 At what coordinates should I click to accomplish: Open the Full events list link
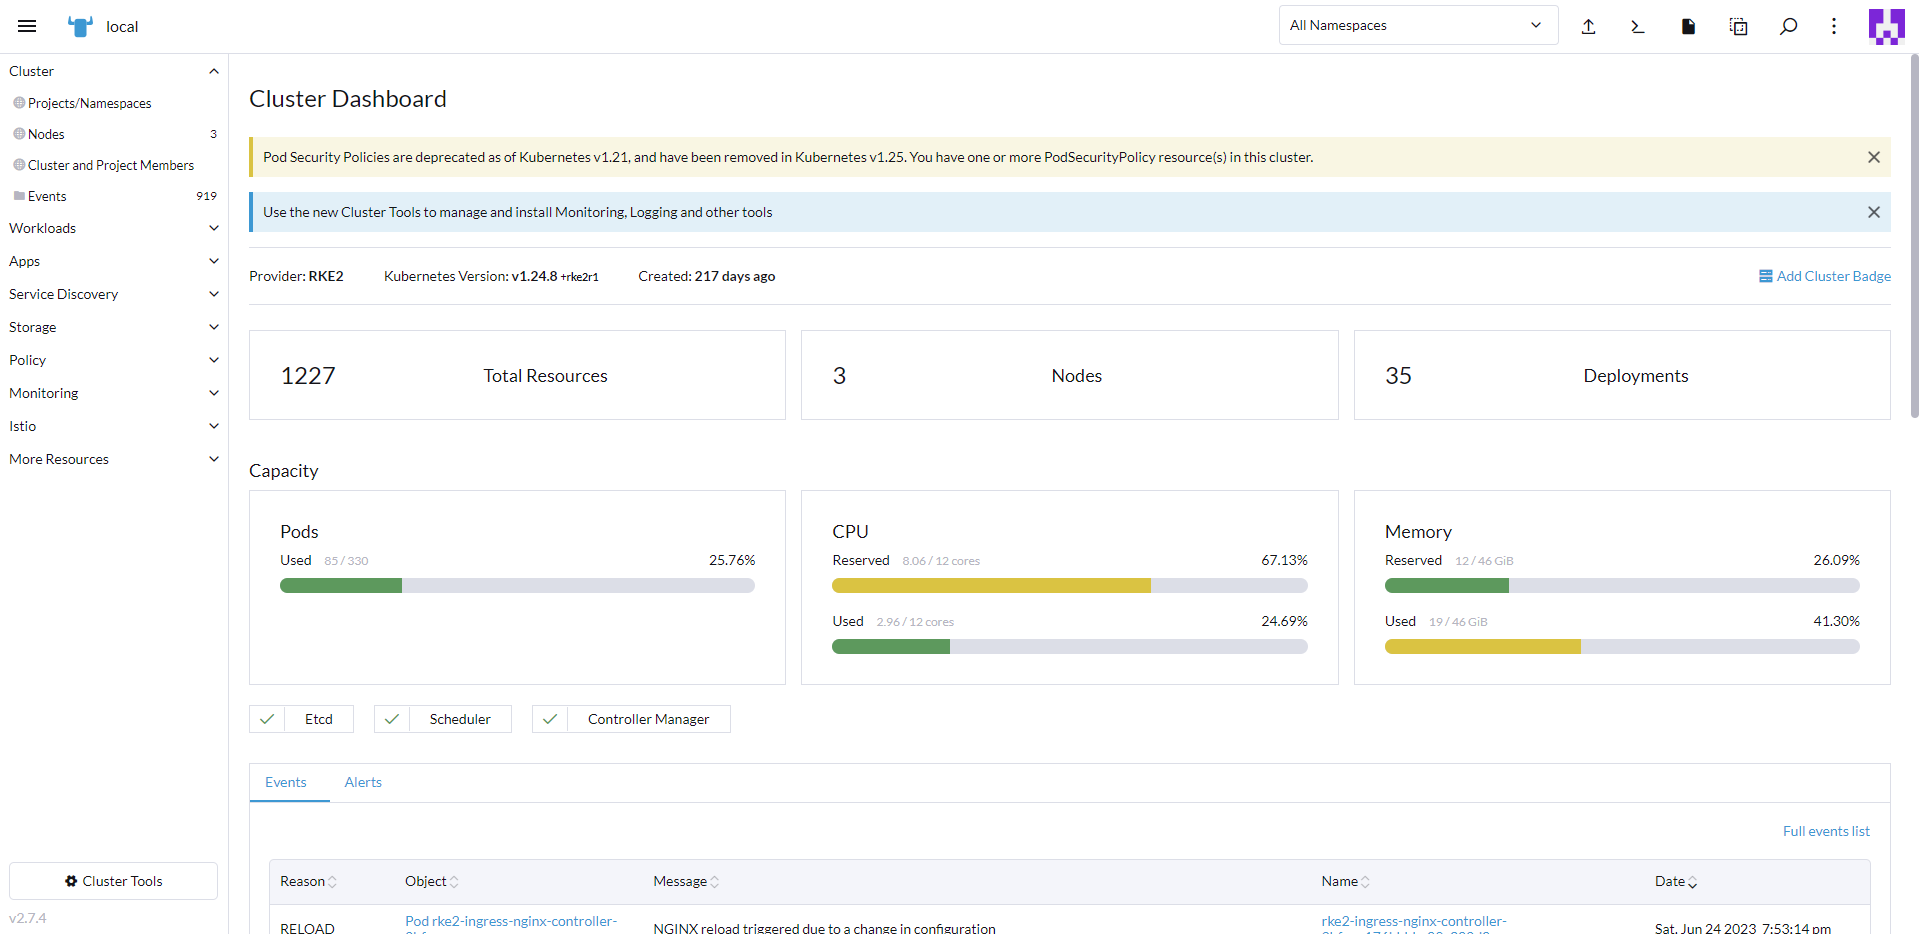[x=1825, y=831]
